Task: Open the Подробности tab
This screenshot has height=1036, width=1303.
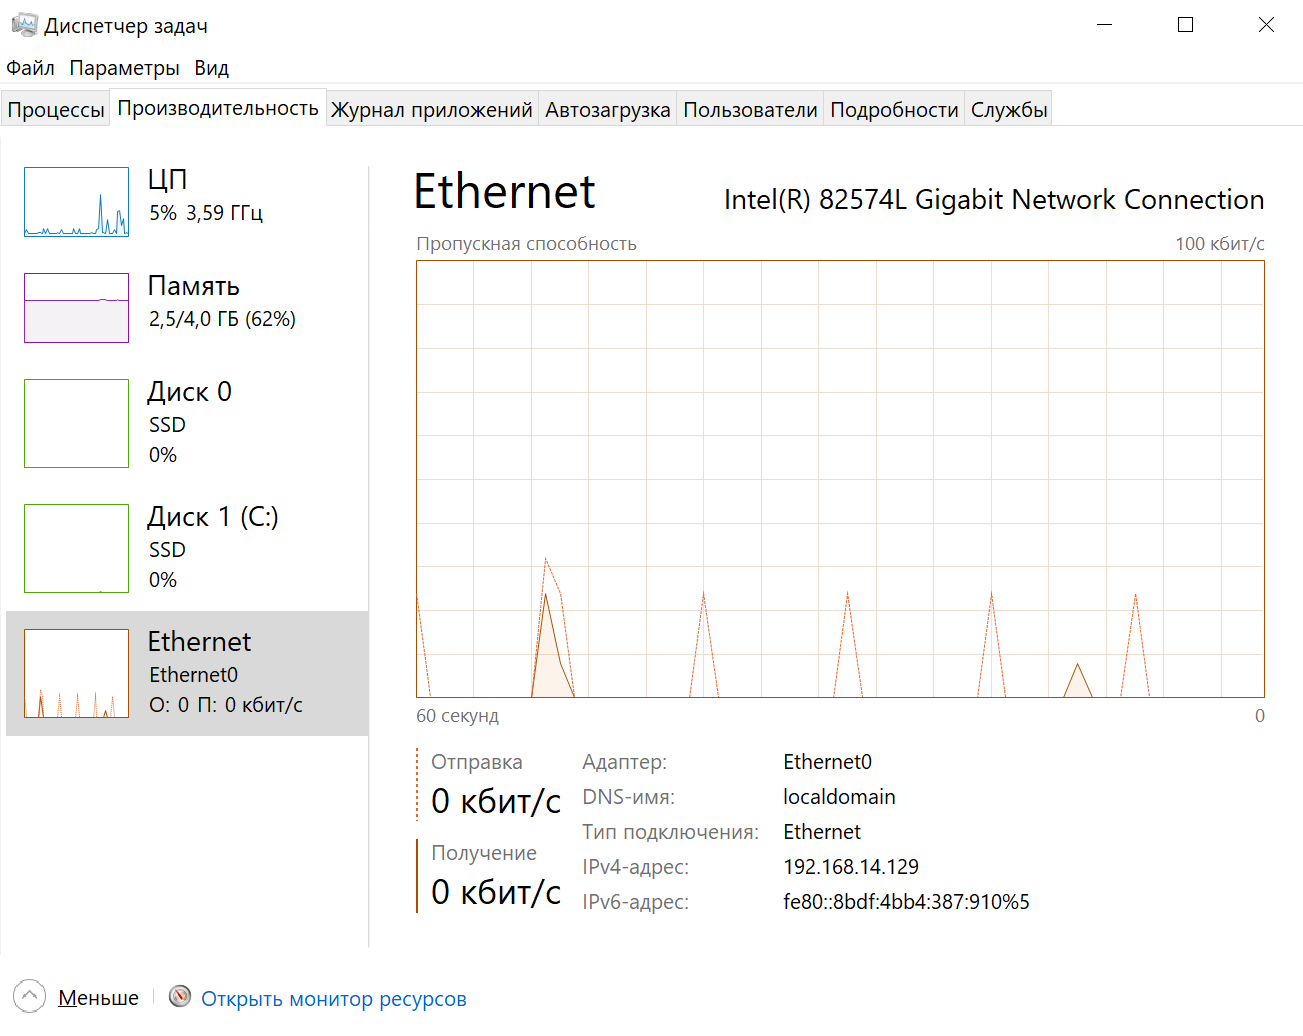Action: tap(894, 110)
